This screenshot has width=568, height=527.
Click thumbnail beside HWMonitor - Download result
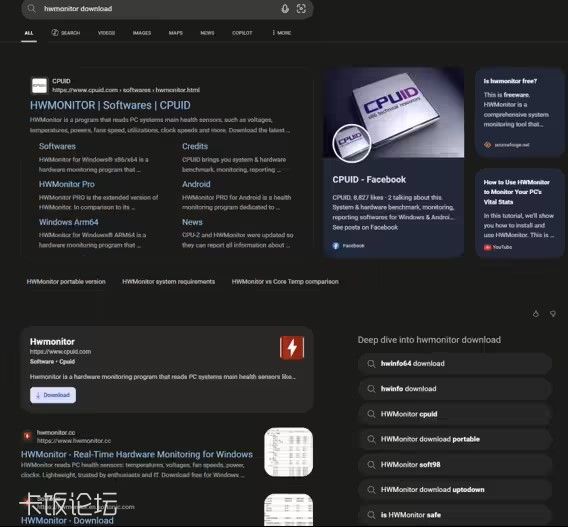(288, 510)
